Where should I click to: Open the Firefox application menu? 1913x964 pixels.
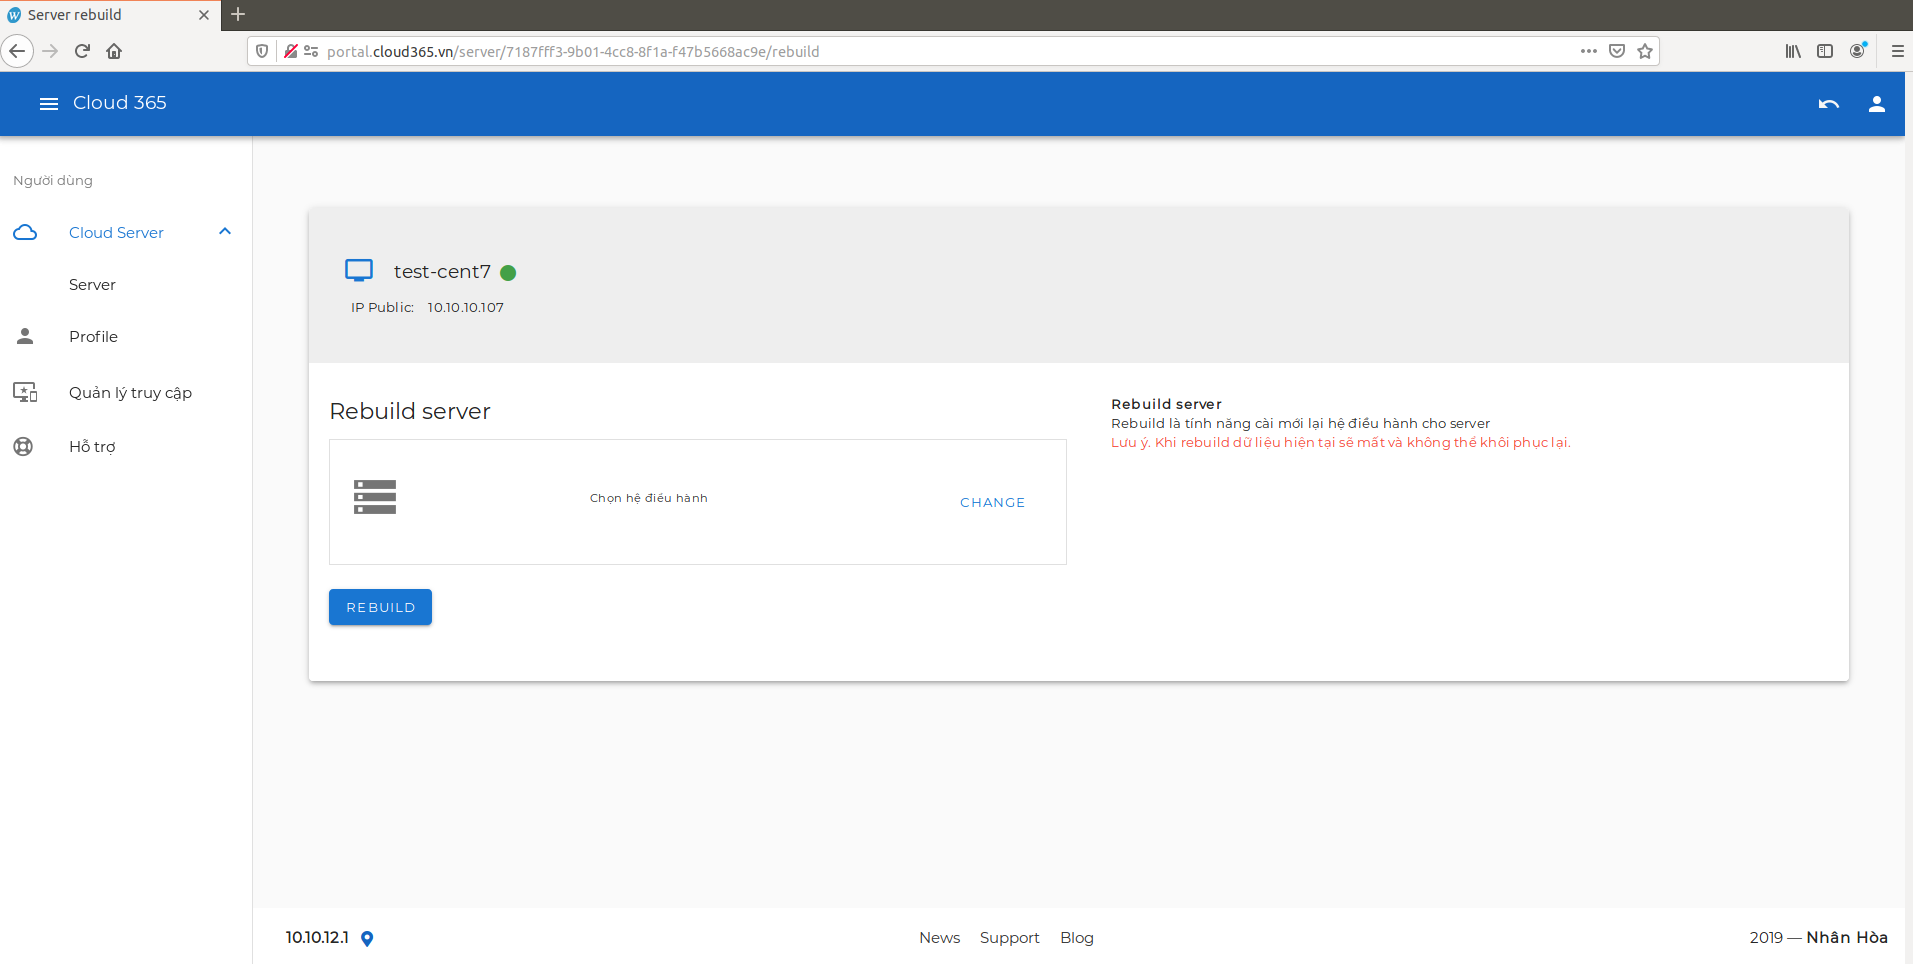click(x=1897, y=51)
